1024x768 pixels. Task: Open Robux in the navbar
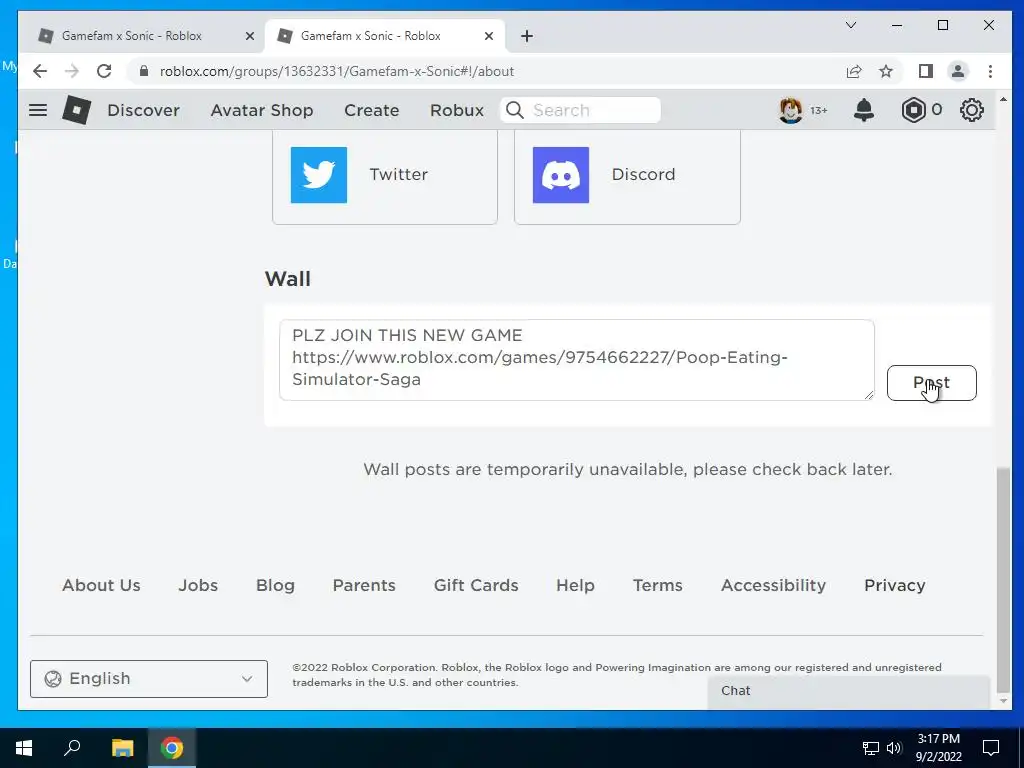coord(456,110)
